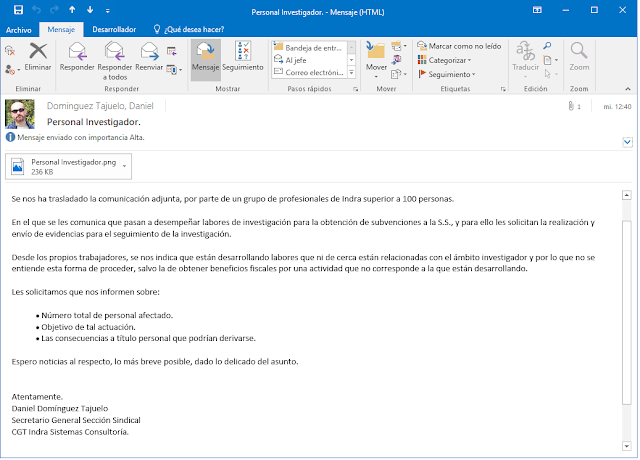Click the bullet 'Número total de personal afectado.'
640x460 pixels.
pos(107,315)
